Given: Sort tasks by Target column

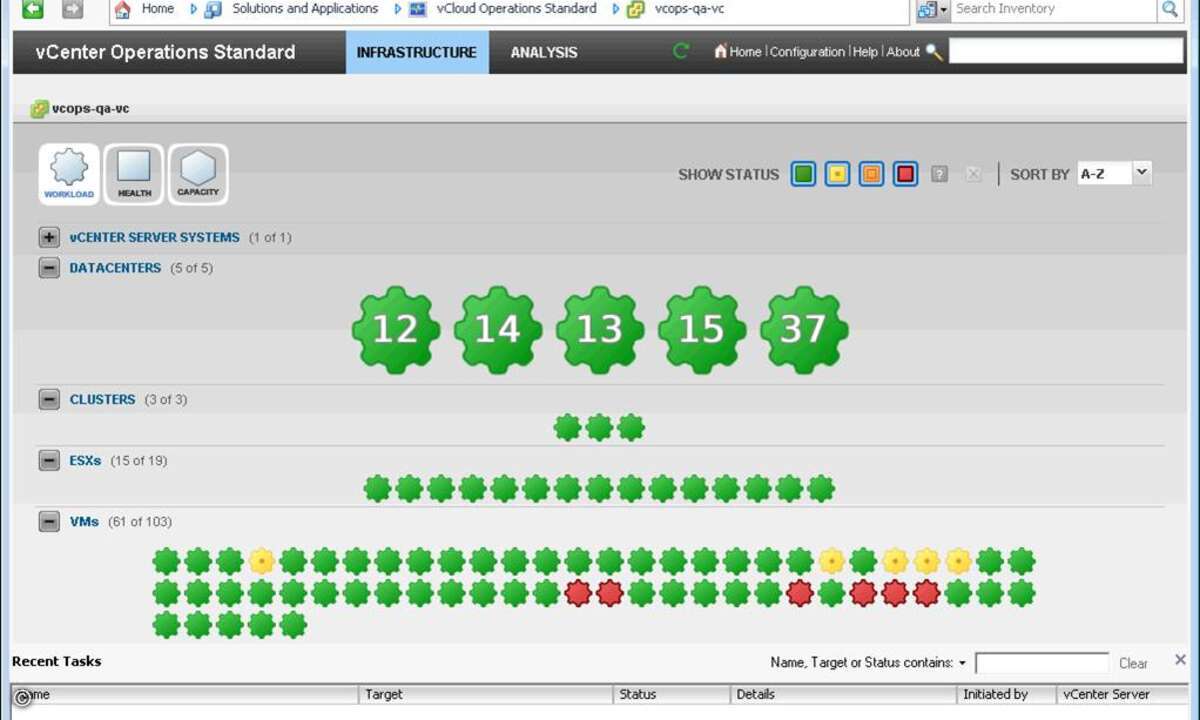Looking at the screenshot, I should click(x=485, y=694).
